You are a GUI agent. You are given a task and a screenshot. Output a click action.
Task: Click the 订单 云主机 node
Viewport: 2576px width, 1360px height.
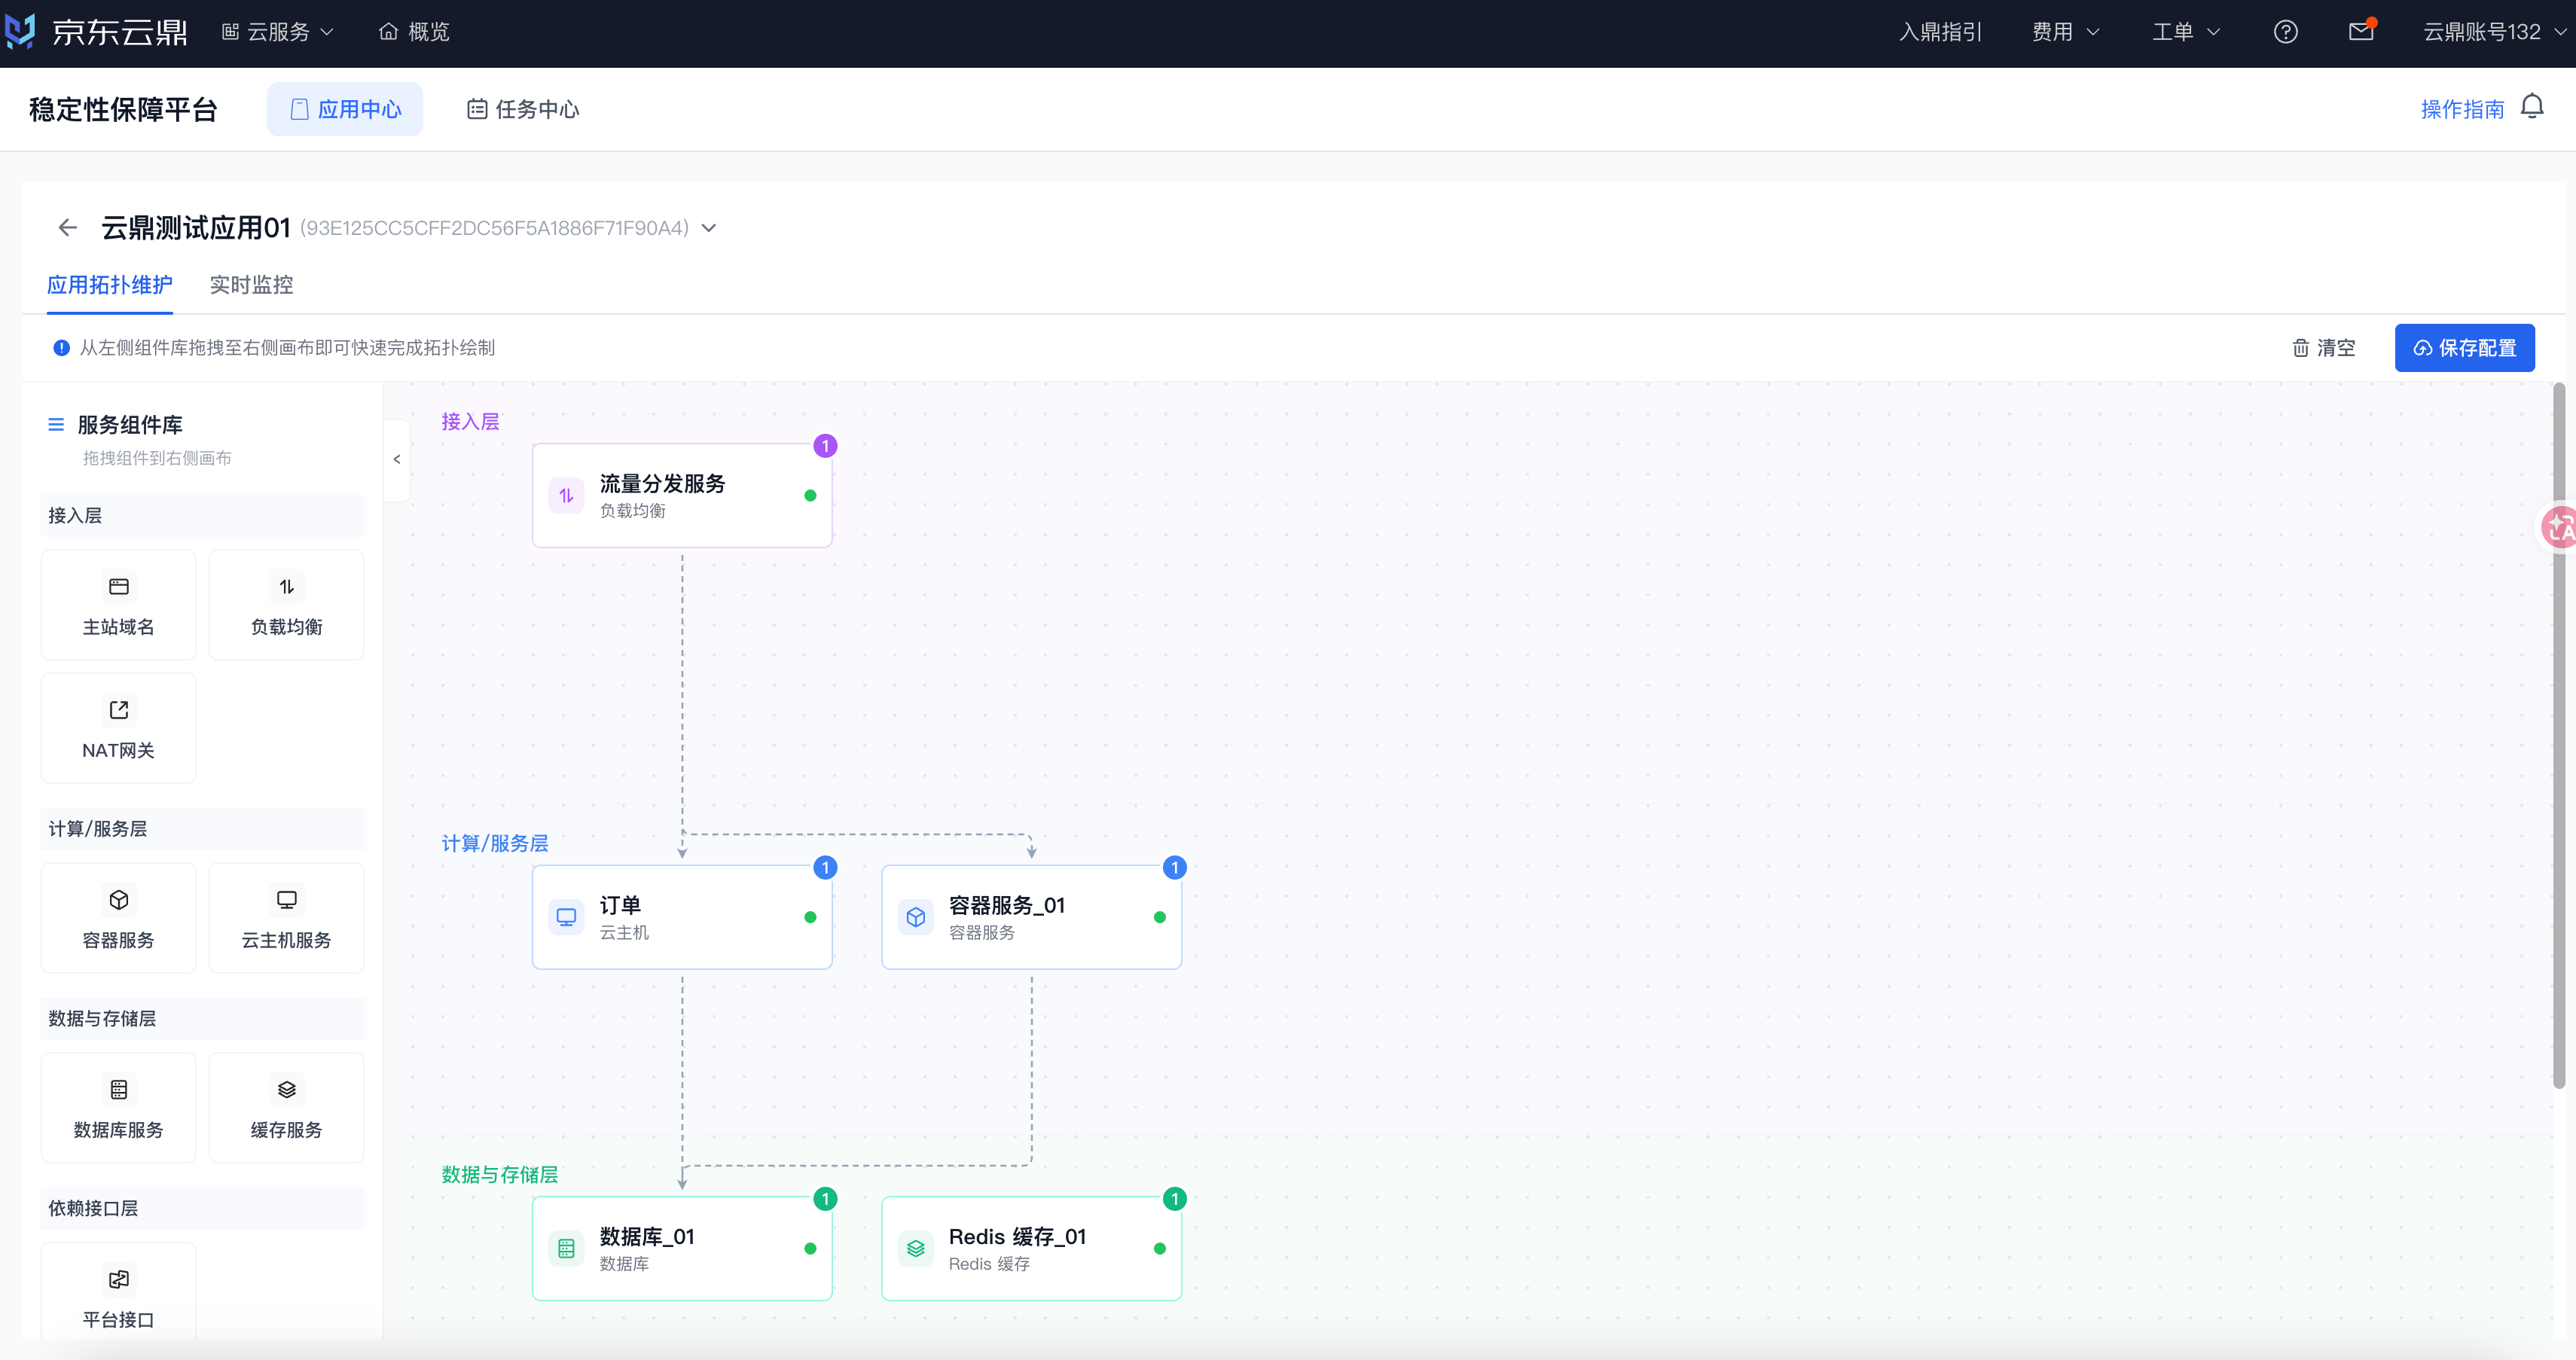[682, 917]
